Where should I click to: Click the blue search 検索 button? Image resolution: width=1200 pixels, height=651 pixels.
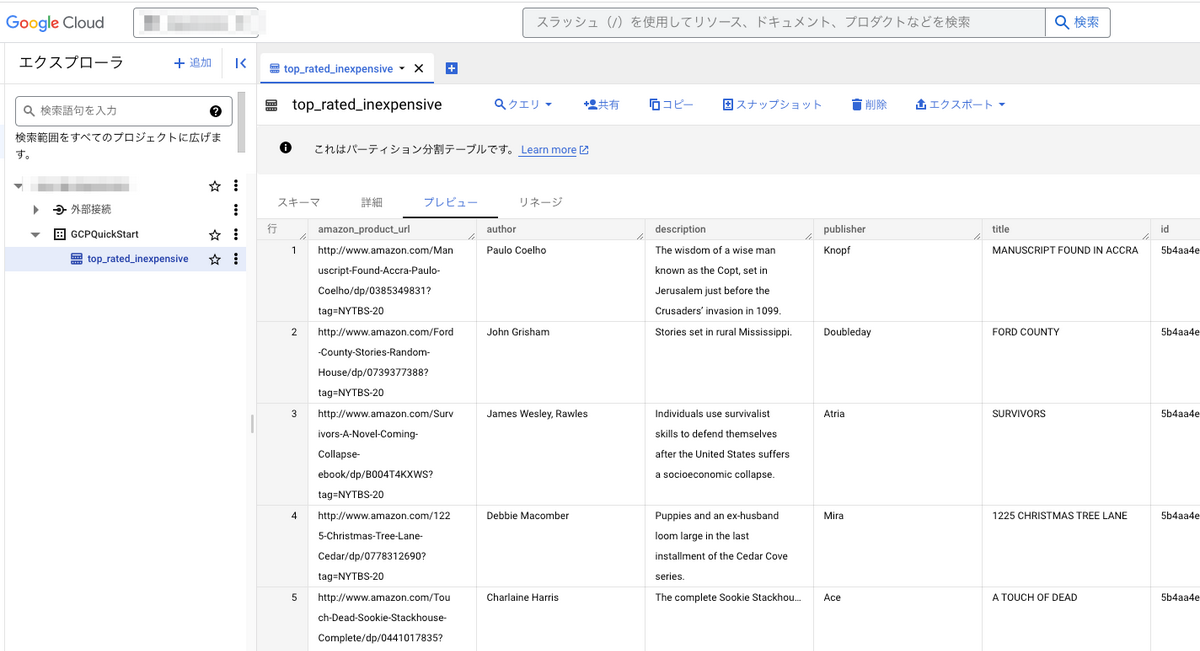[x=1077, y=22]
